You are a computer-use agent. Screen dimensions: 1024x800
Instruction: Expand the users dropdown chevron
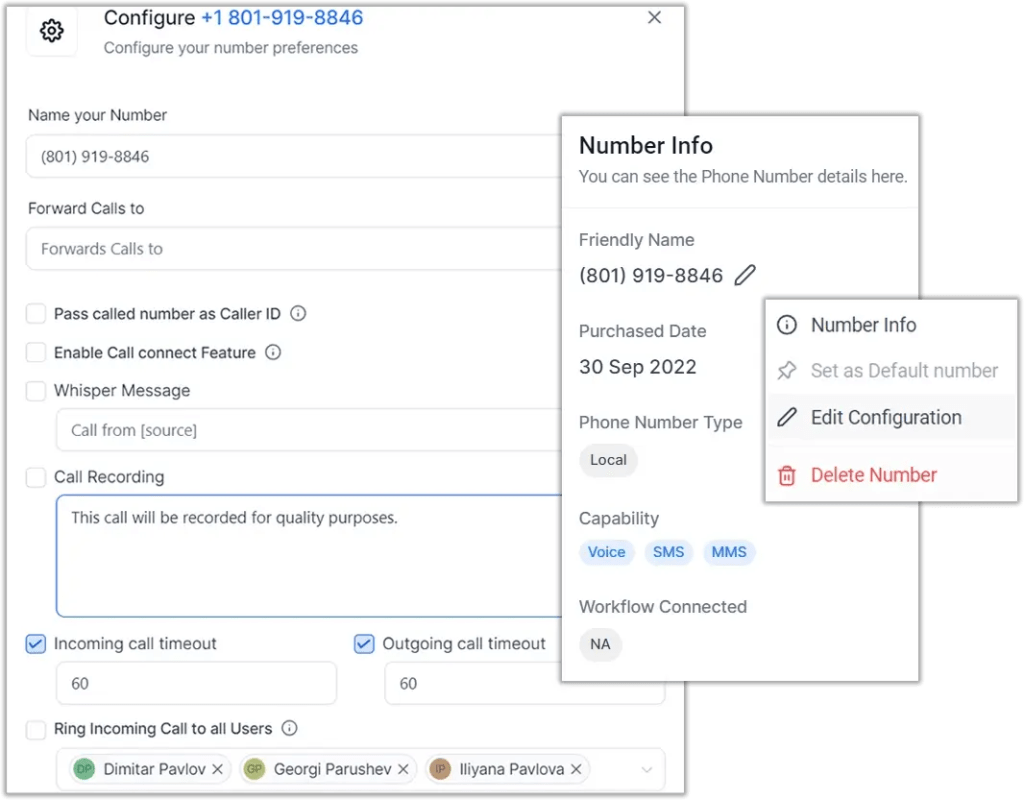(x=646, y=769)
